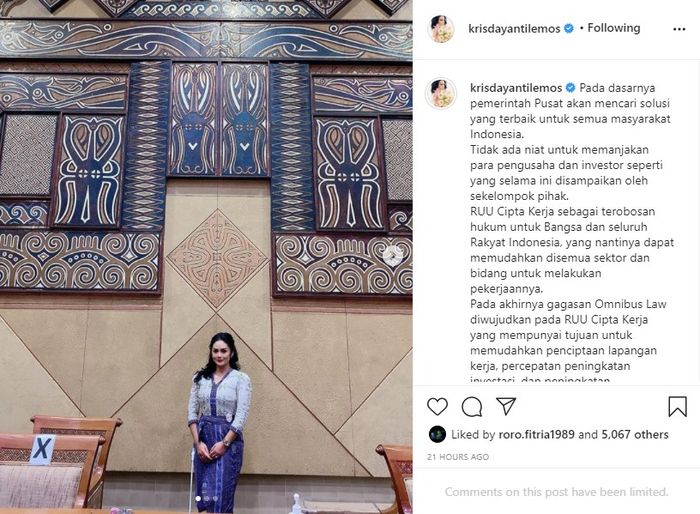Select the third carousel dot indicator
Screen dimensions: 700x514
point(215,498)
